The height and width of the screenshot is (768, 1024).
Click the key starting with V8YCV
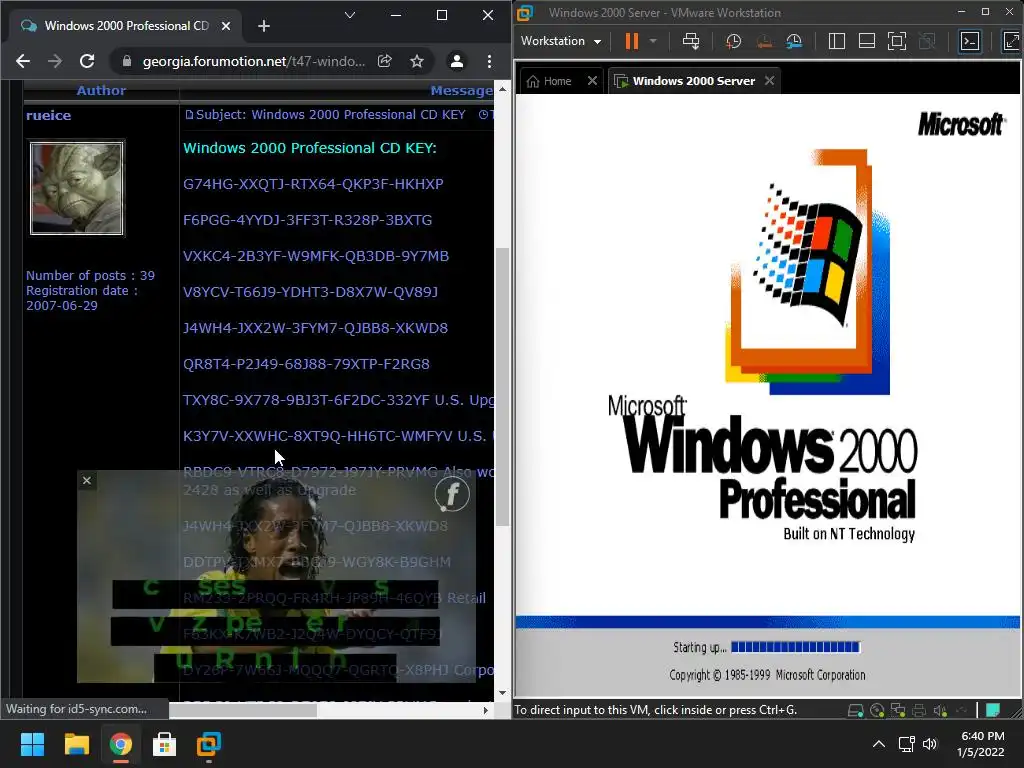[310, 292]
